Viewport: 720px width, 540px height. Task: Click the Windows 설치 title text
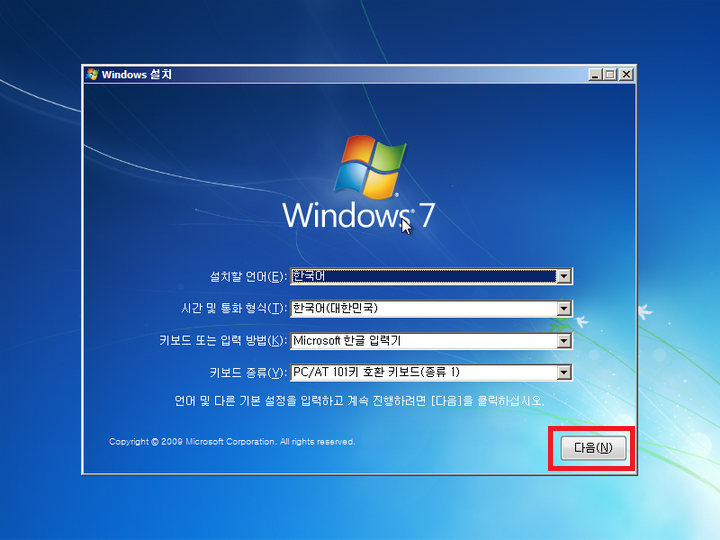pos(136,74)
